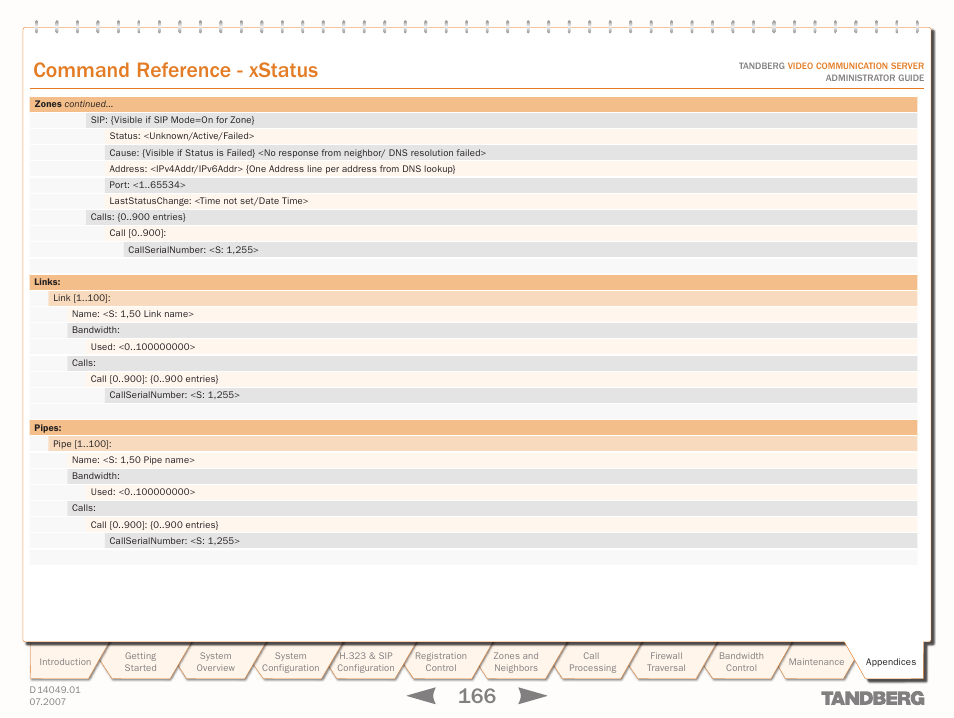
Task: Click document number D14049.01
Action: 55,690
